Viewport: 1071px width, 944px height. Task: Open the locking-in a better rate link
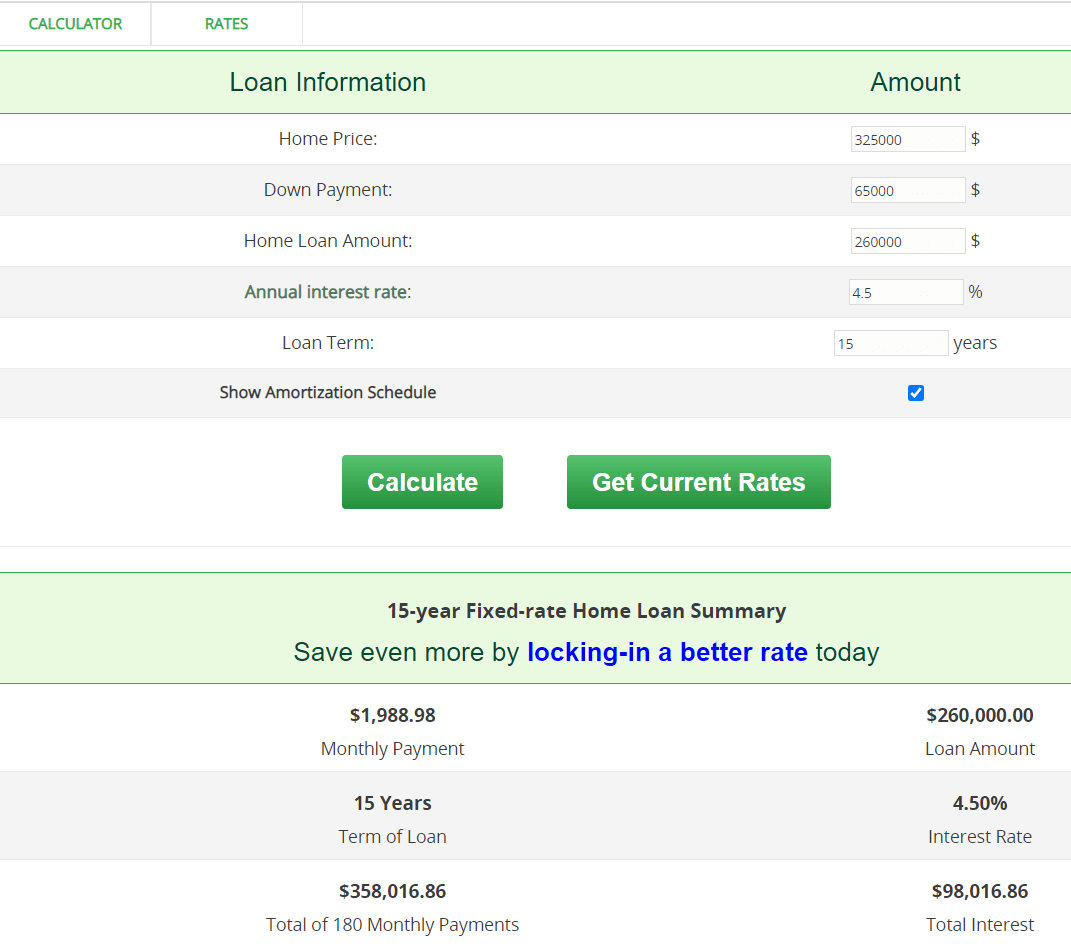point(667,652)
